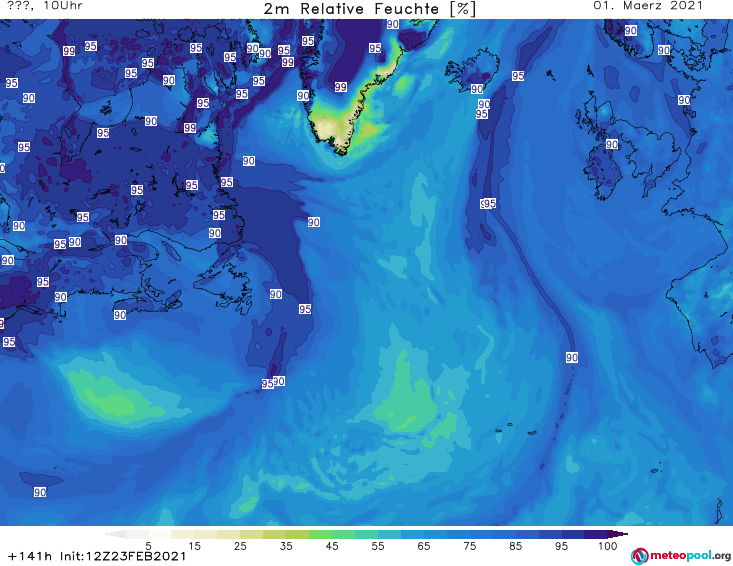This screenshot has height=566, width=733.
Task: Click the legend value '85'
Action: [x=515, y=546]
